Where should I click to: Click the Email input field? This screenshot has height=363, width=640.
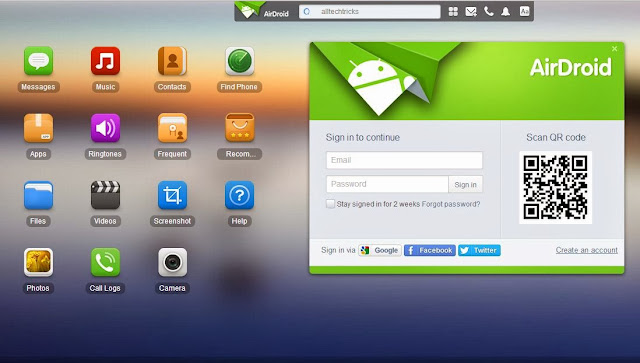[x=404, y=160]
